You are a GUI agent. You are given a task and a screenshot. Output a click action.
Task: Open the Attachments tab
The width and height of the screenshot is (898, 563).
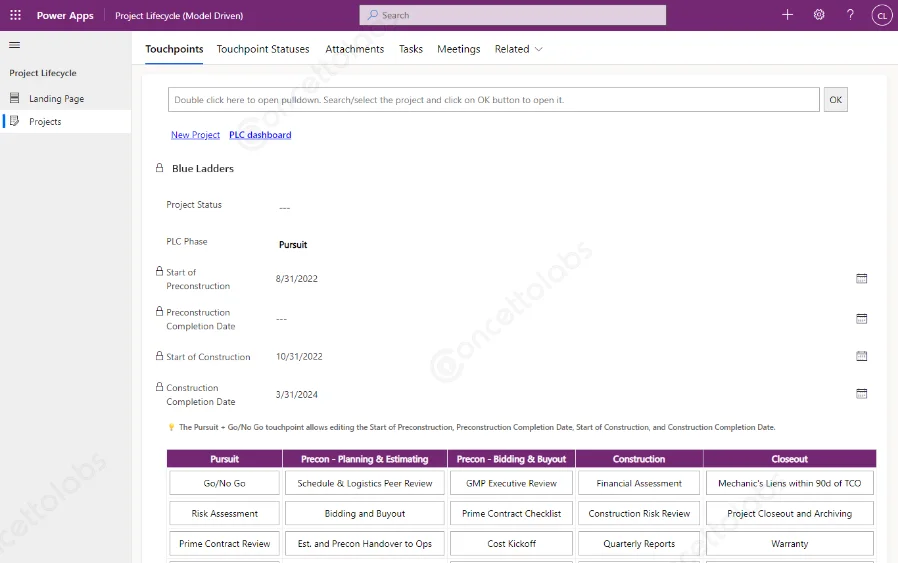354,49
